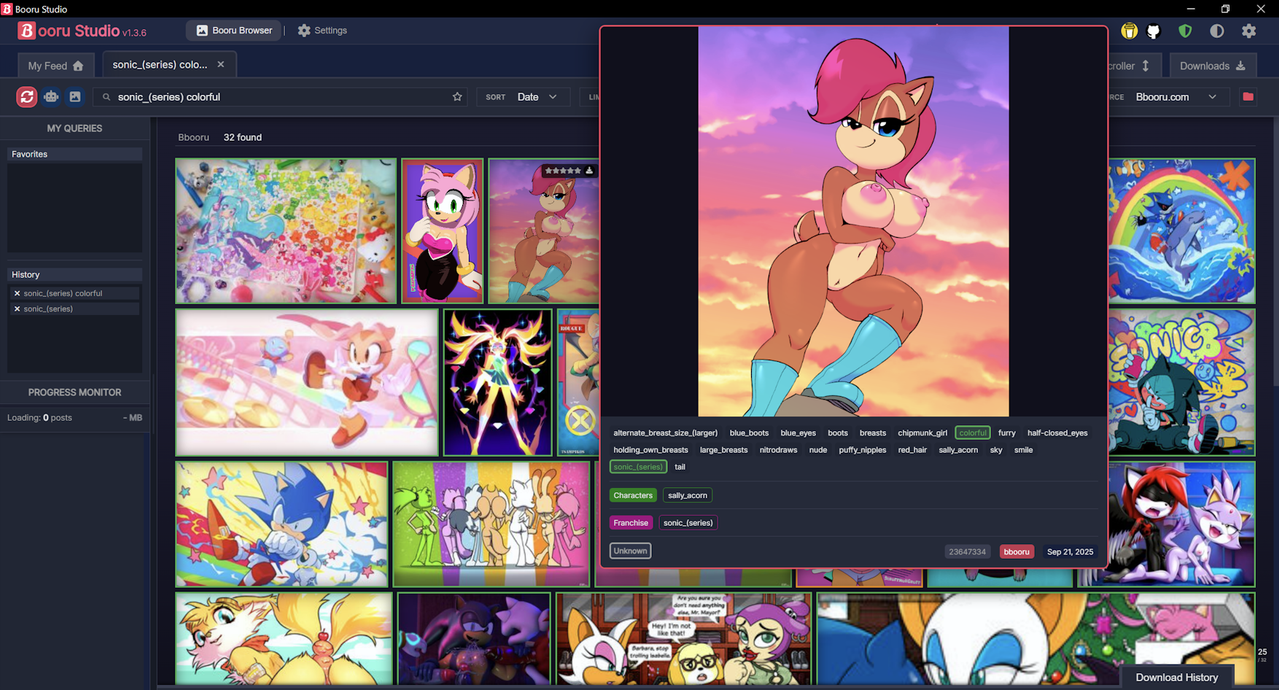
Task: Click the 'half-closed_eyes' tag
Action: [x=1057, y=433]
